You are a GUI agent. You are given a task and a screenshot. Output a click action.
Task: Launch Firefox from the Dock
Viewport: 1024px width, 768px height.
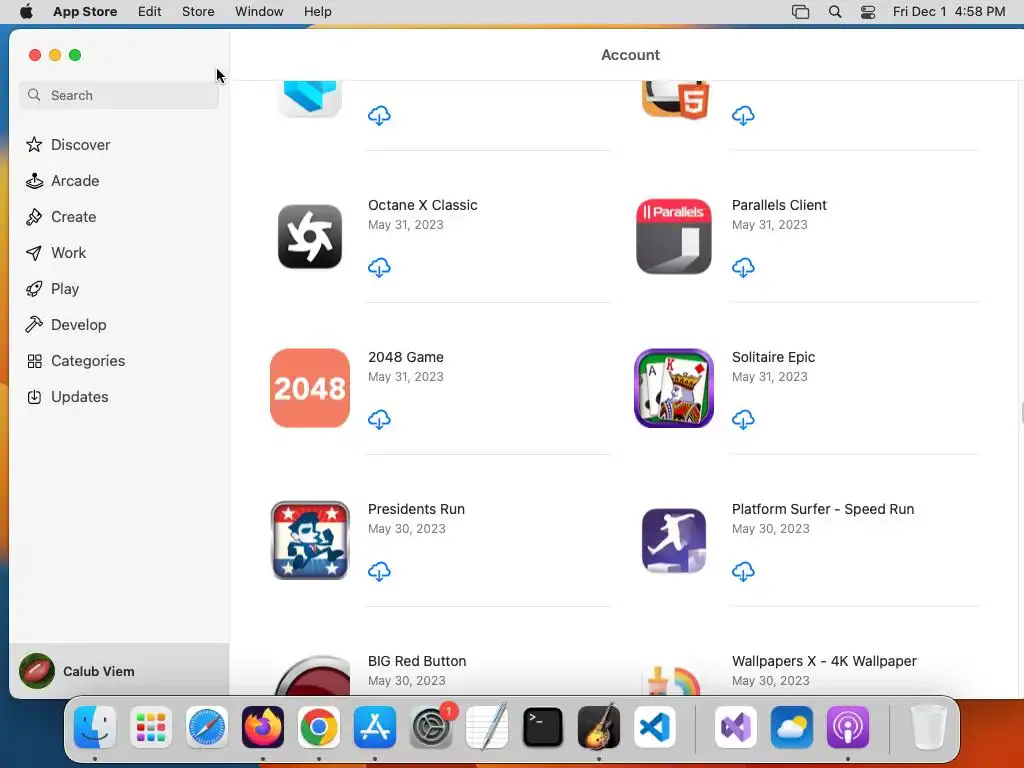click(263, 727)
